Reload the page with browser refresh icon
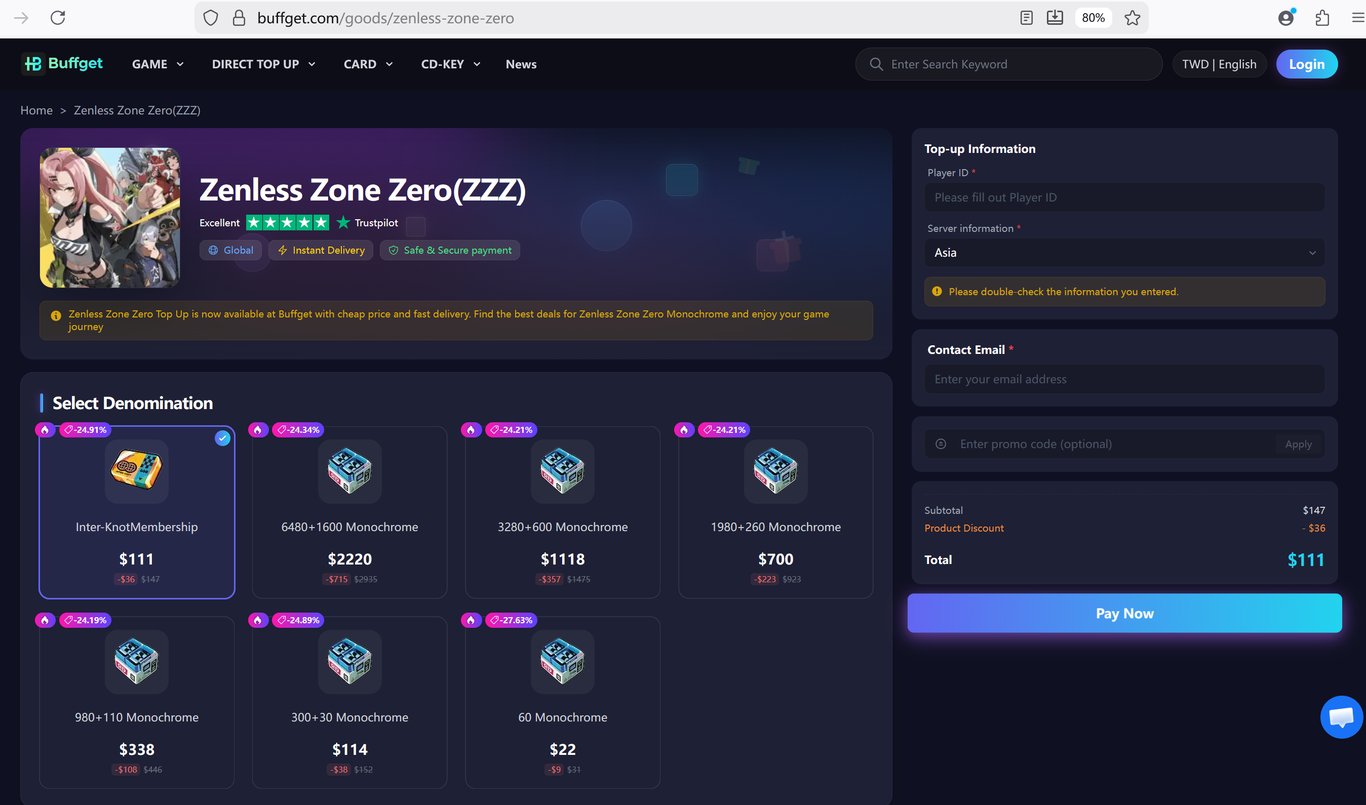This screenshot has height=805, width=1366. pyautogui.click(x=58, y=18)
